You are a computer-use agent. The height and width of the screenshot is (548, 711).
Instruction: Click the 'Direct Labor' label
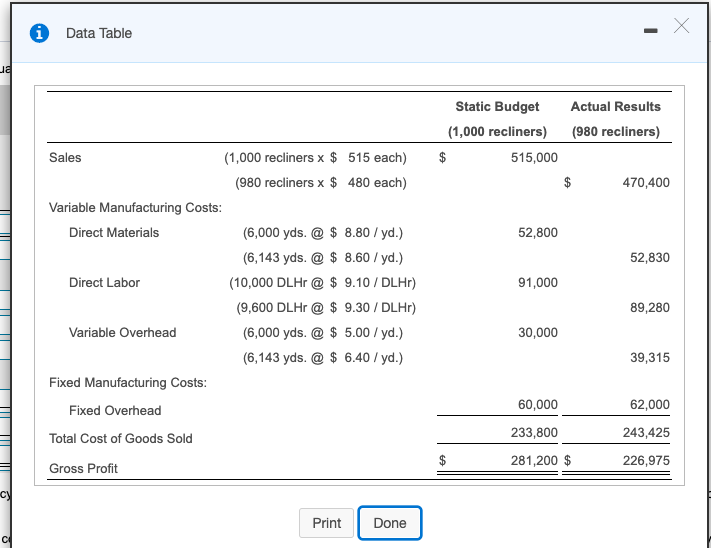coord(104,282)
